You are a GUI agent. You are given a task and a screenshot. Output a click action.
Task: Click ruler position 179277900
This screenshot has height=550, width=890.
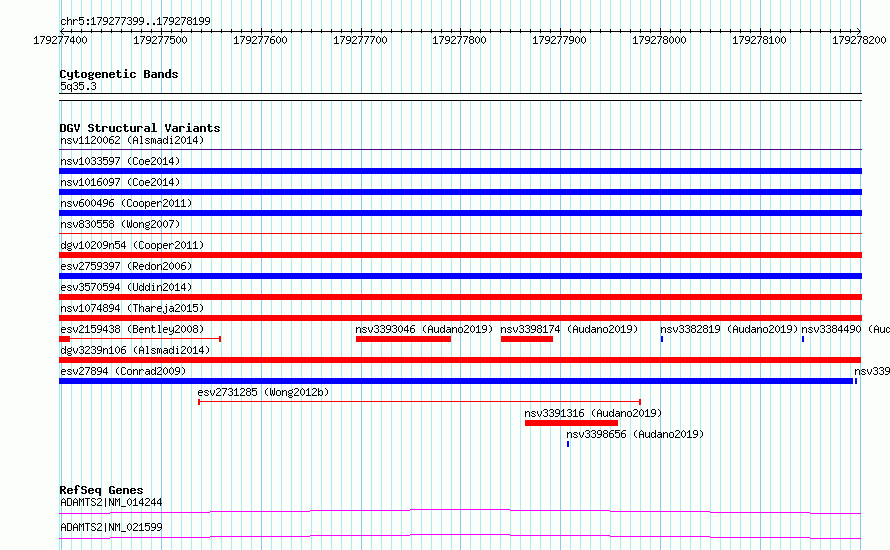tap(560, 40)
